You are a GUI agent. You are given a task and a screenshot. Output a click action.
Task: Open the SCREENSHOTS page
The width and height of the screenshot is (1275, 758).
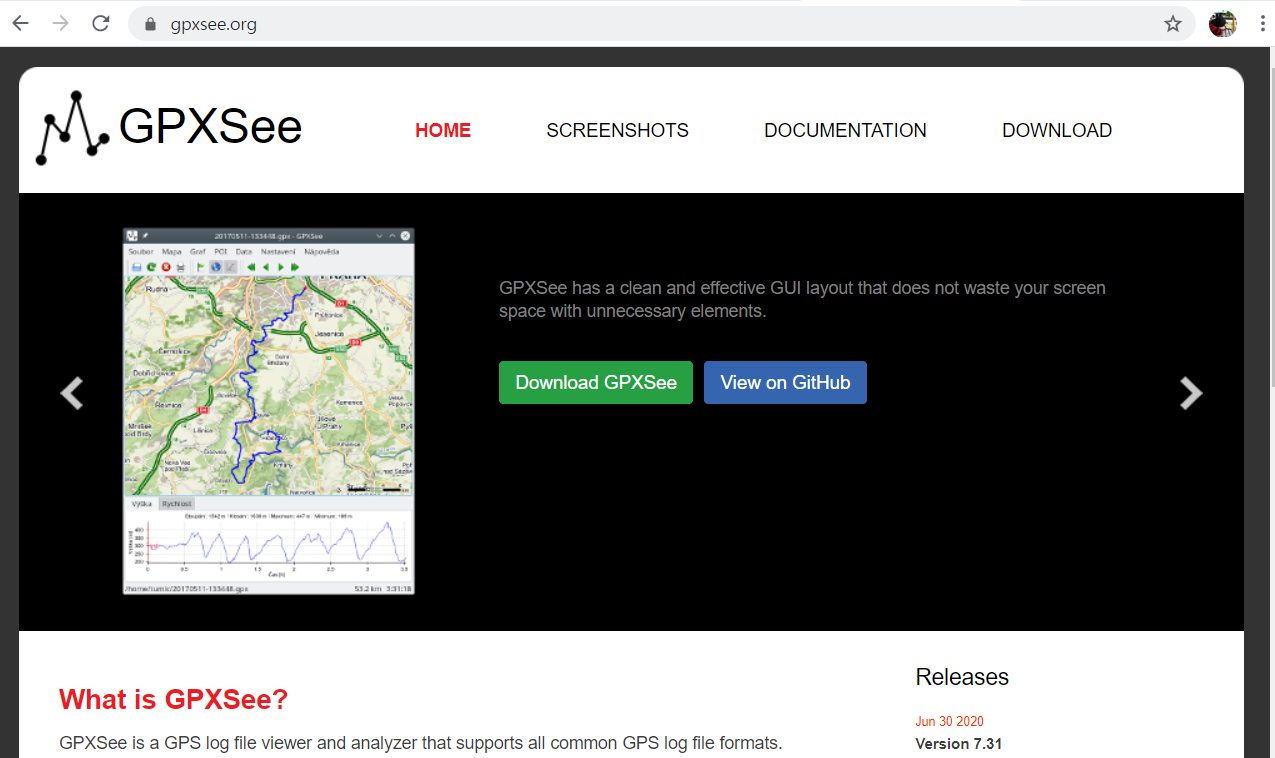pyautogui.click(x=617, y=130)
